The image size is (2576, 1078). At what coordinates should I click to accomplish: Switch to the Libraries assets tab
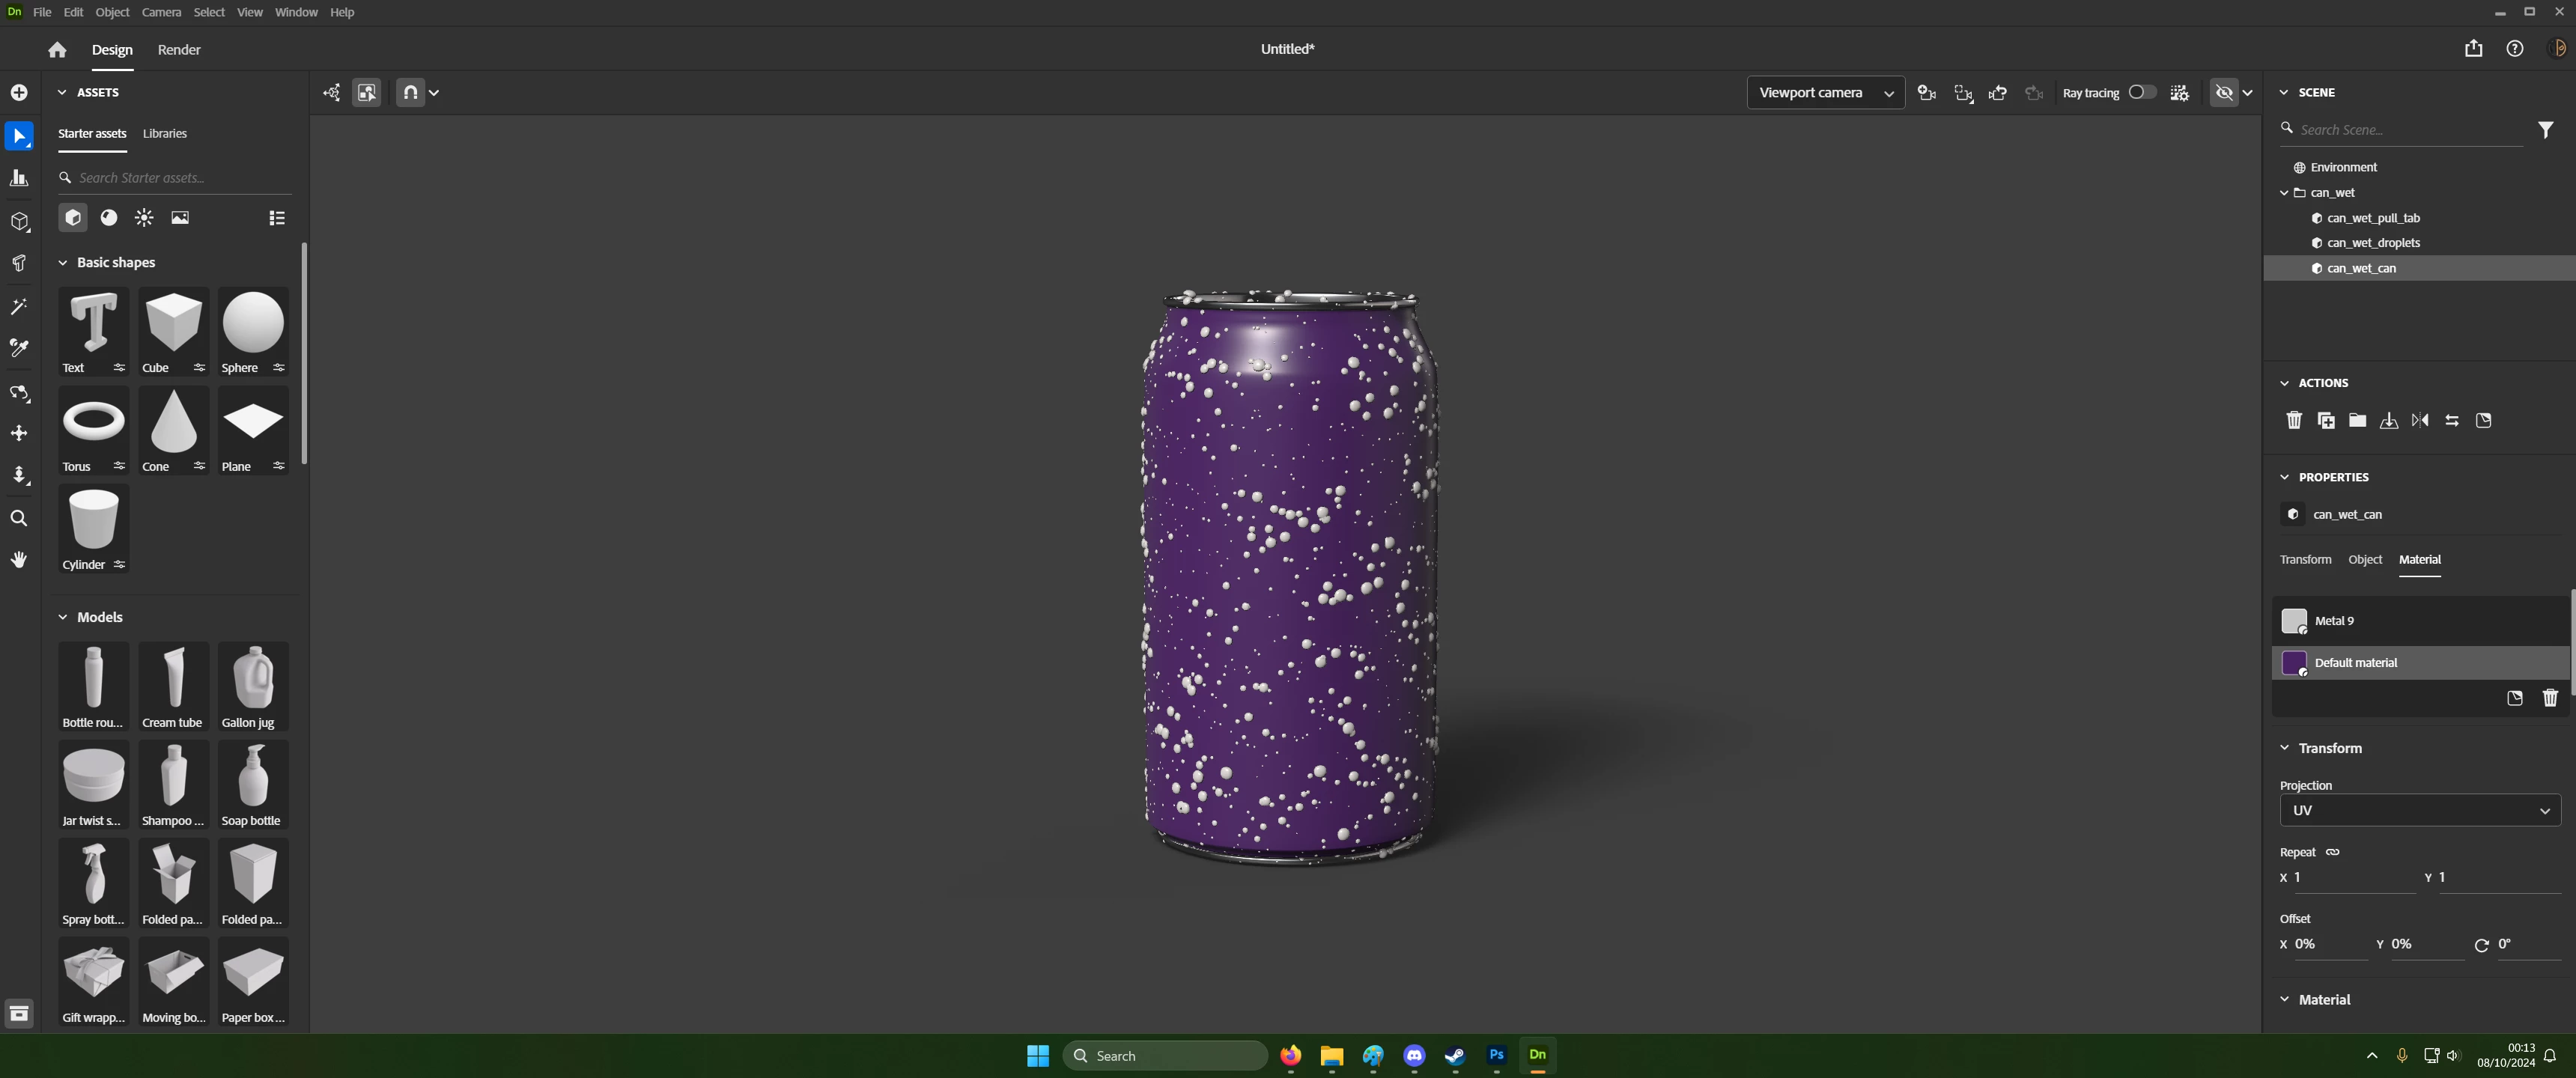(x=165, y=134)
